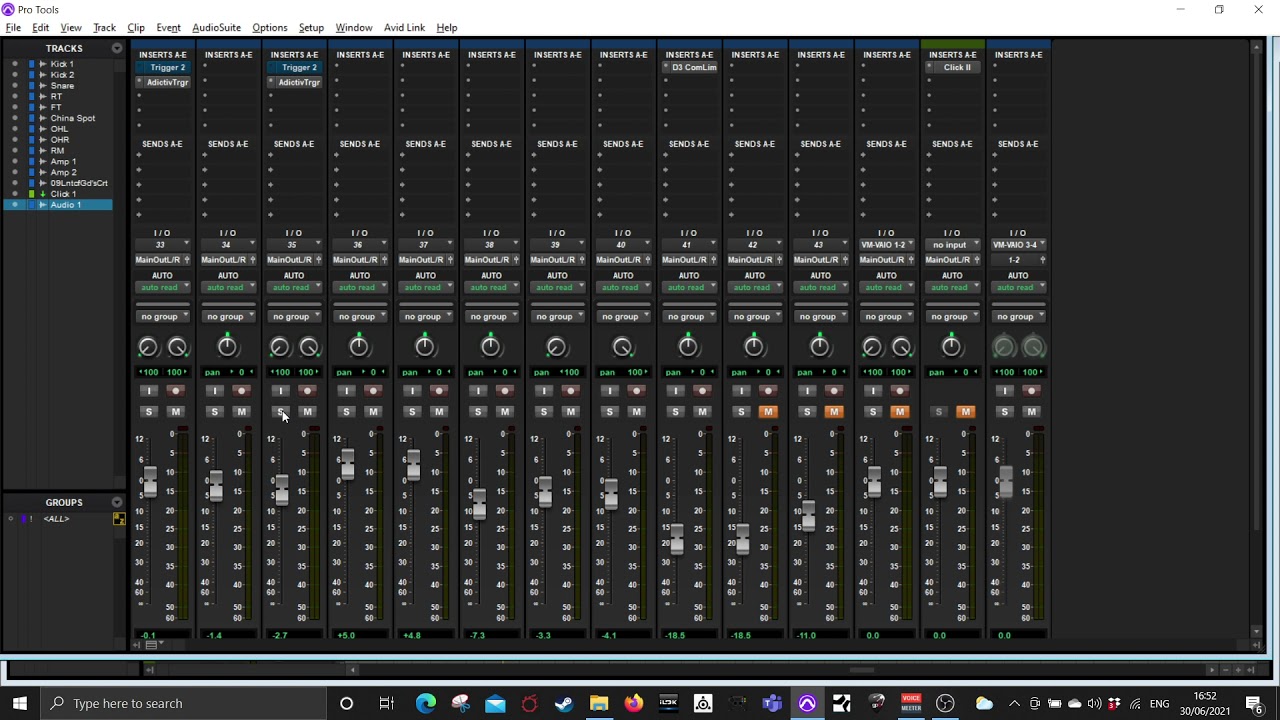Click the volume fader on input 41 channel

coord(677,538)
